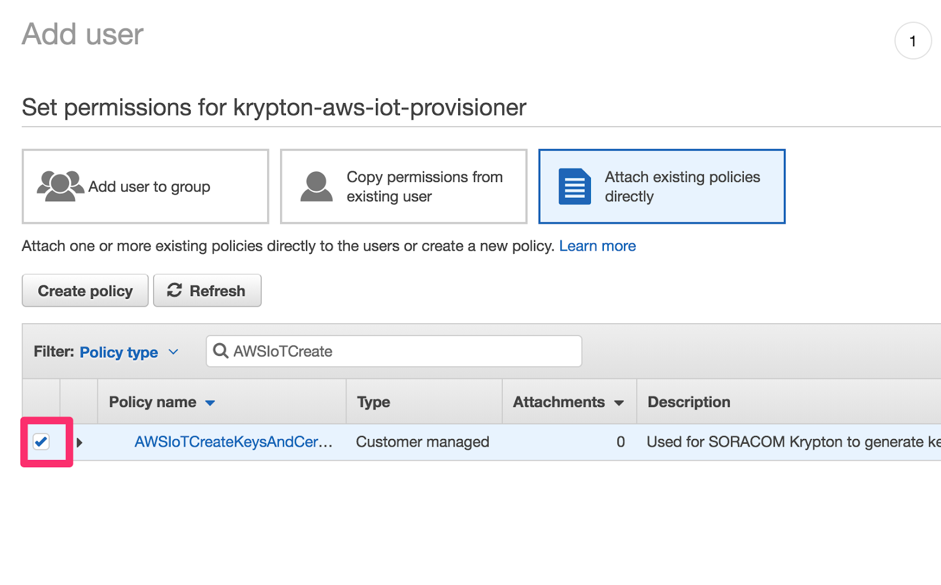Uncheck the AWSIoTCreateKeysAndCer policy checkbox

(x=41, y=441)
